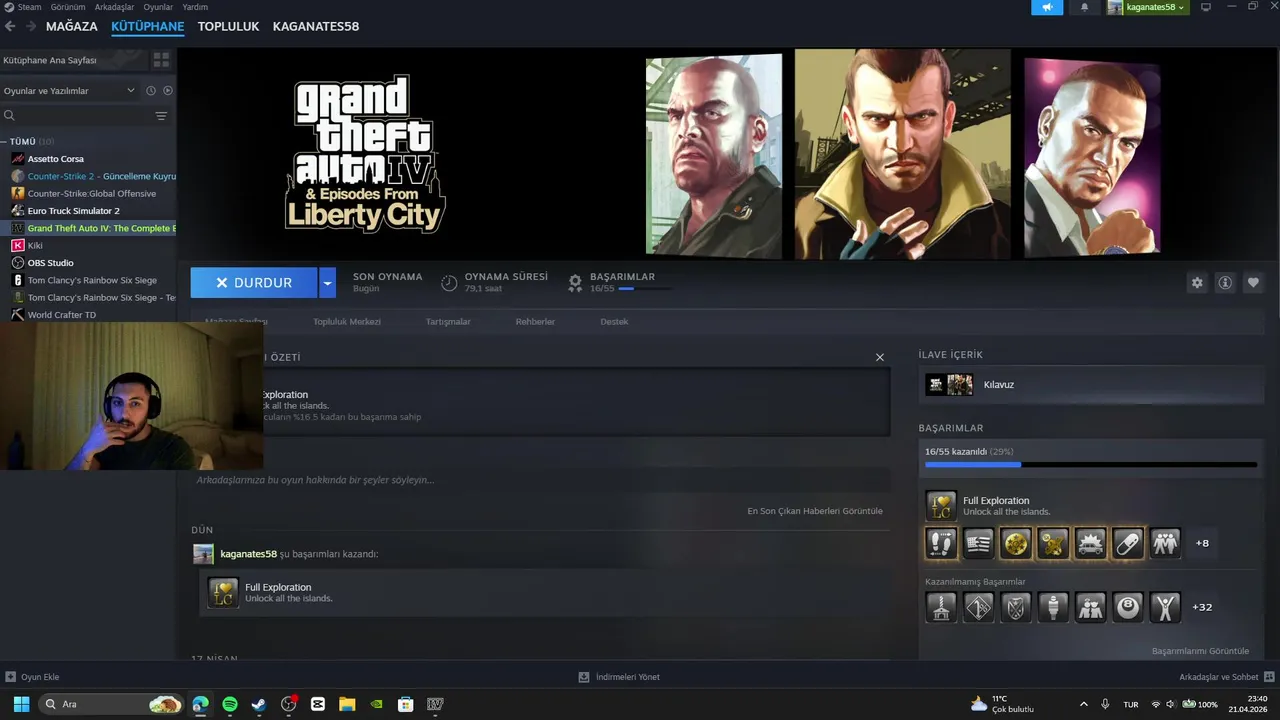Viewport: 1280px width, 720px height.
Task: Open NVIDIA app from the taskbar
Action: tap(376, 704)
